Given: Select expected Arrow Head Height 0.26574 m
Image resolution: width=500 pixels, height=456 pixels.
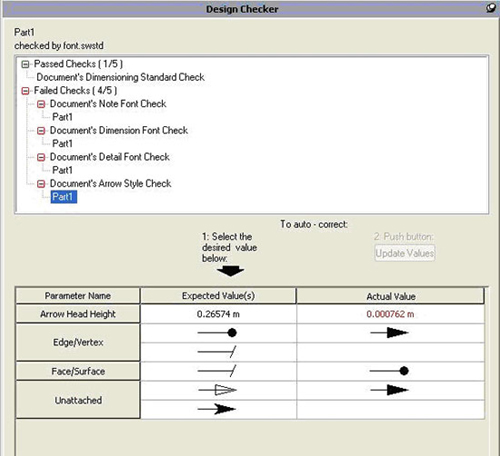Looking at the screenshot, I should tap(218, 314).
